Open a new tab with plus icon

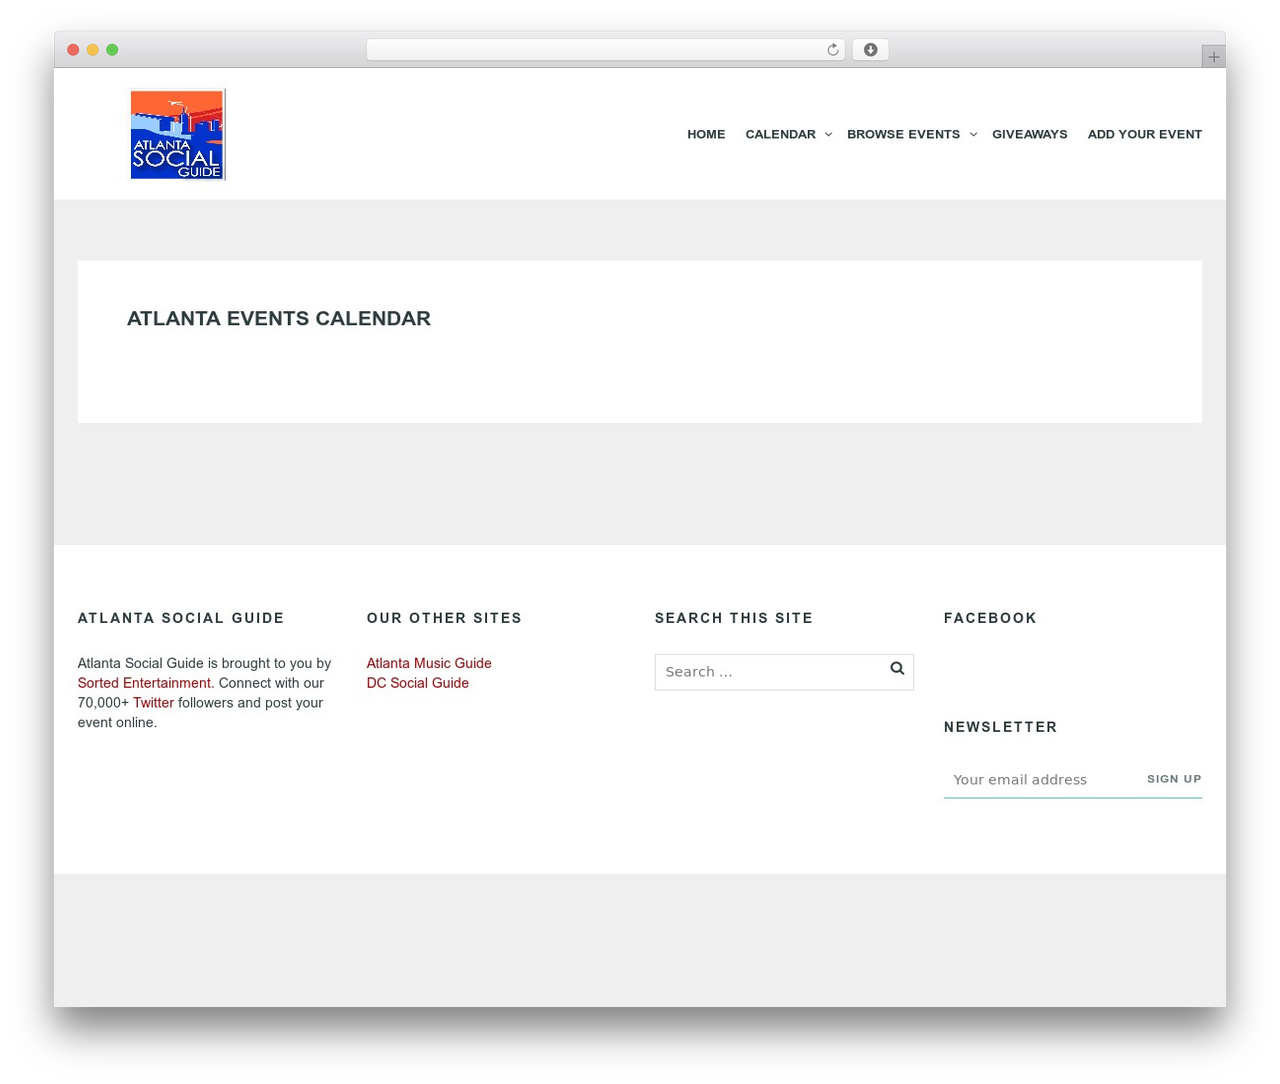[1213, 57]
